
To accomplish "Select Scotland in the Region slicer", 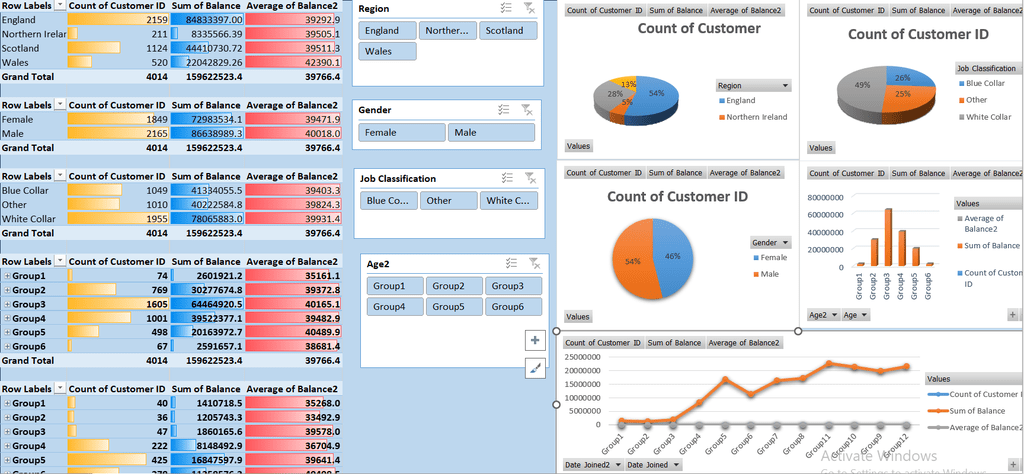I will pyautogui.click(x=504, y=31).
